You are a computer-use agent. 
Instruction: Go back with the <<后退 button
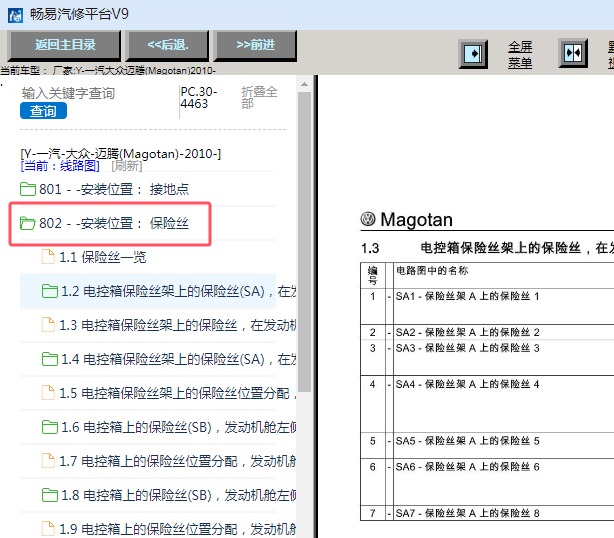[168, 45]
